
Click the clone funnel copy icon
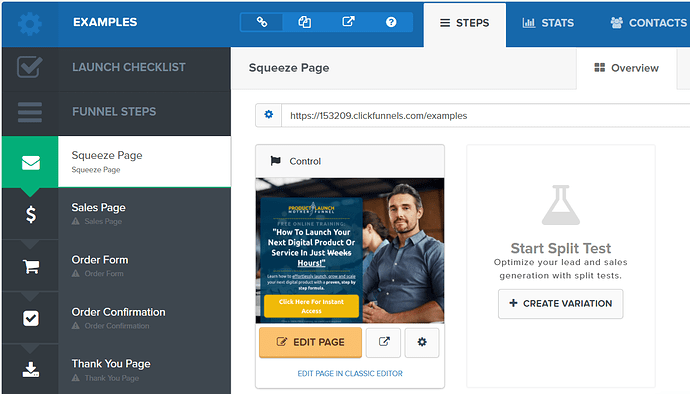tap(305, 22)
